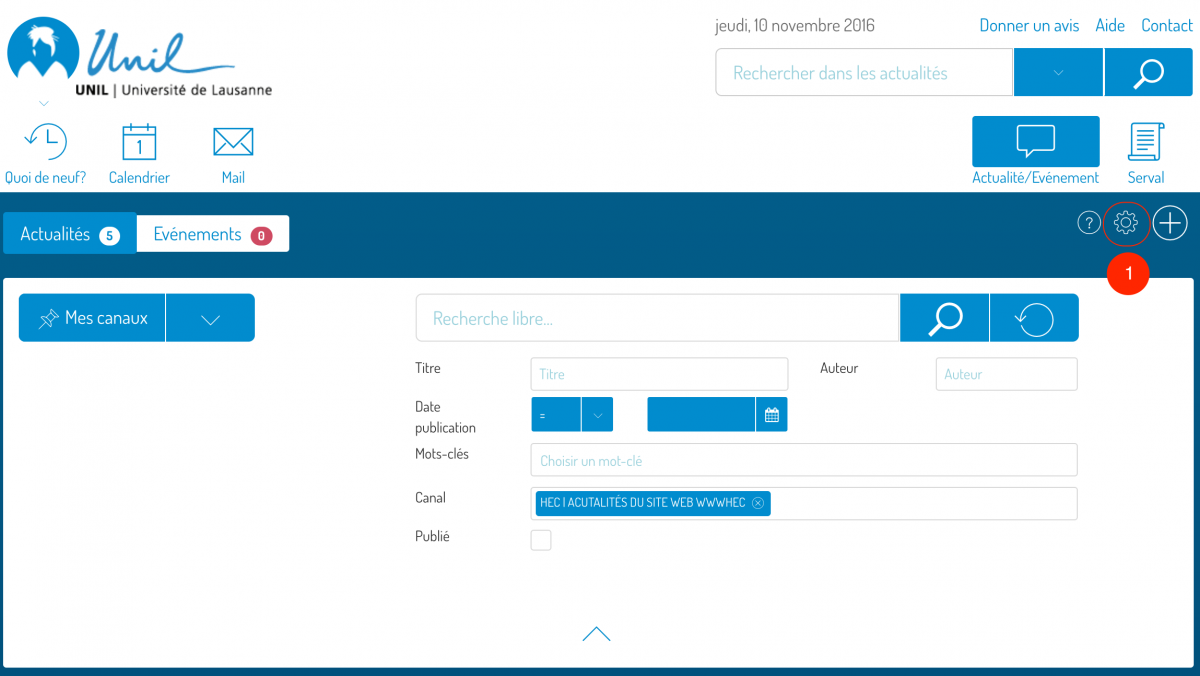
Task: Click the Donner un avis link
Action: [x=1029, y=26]
